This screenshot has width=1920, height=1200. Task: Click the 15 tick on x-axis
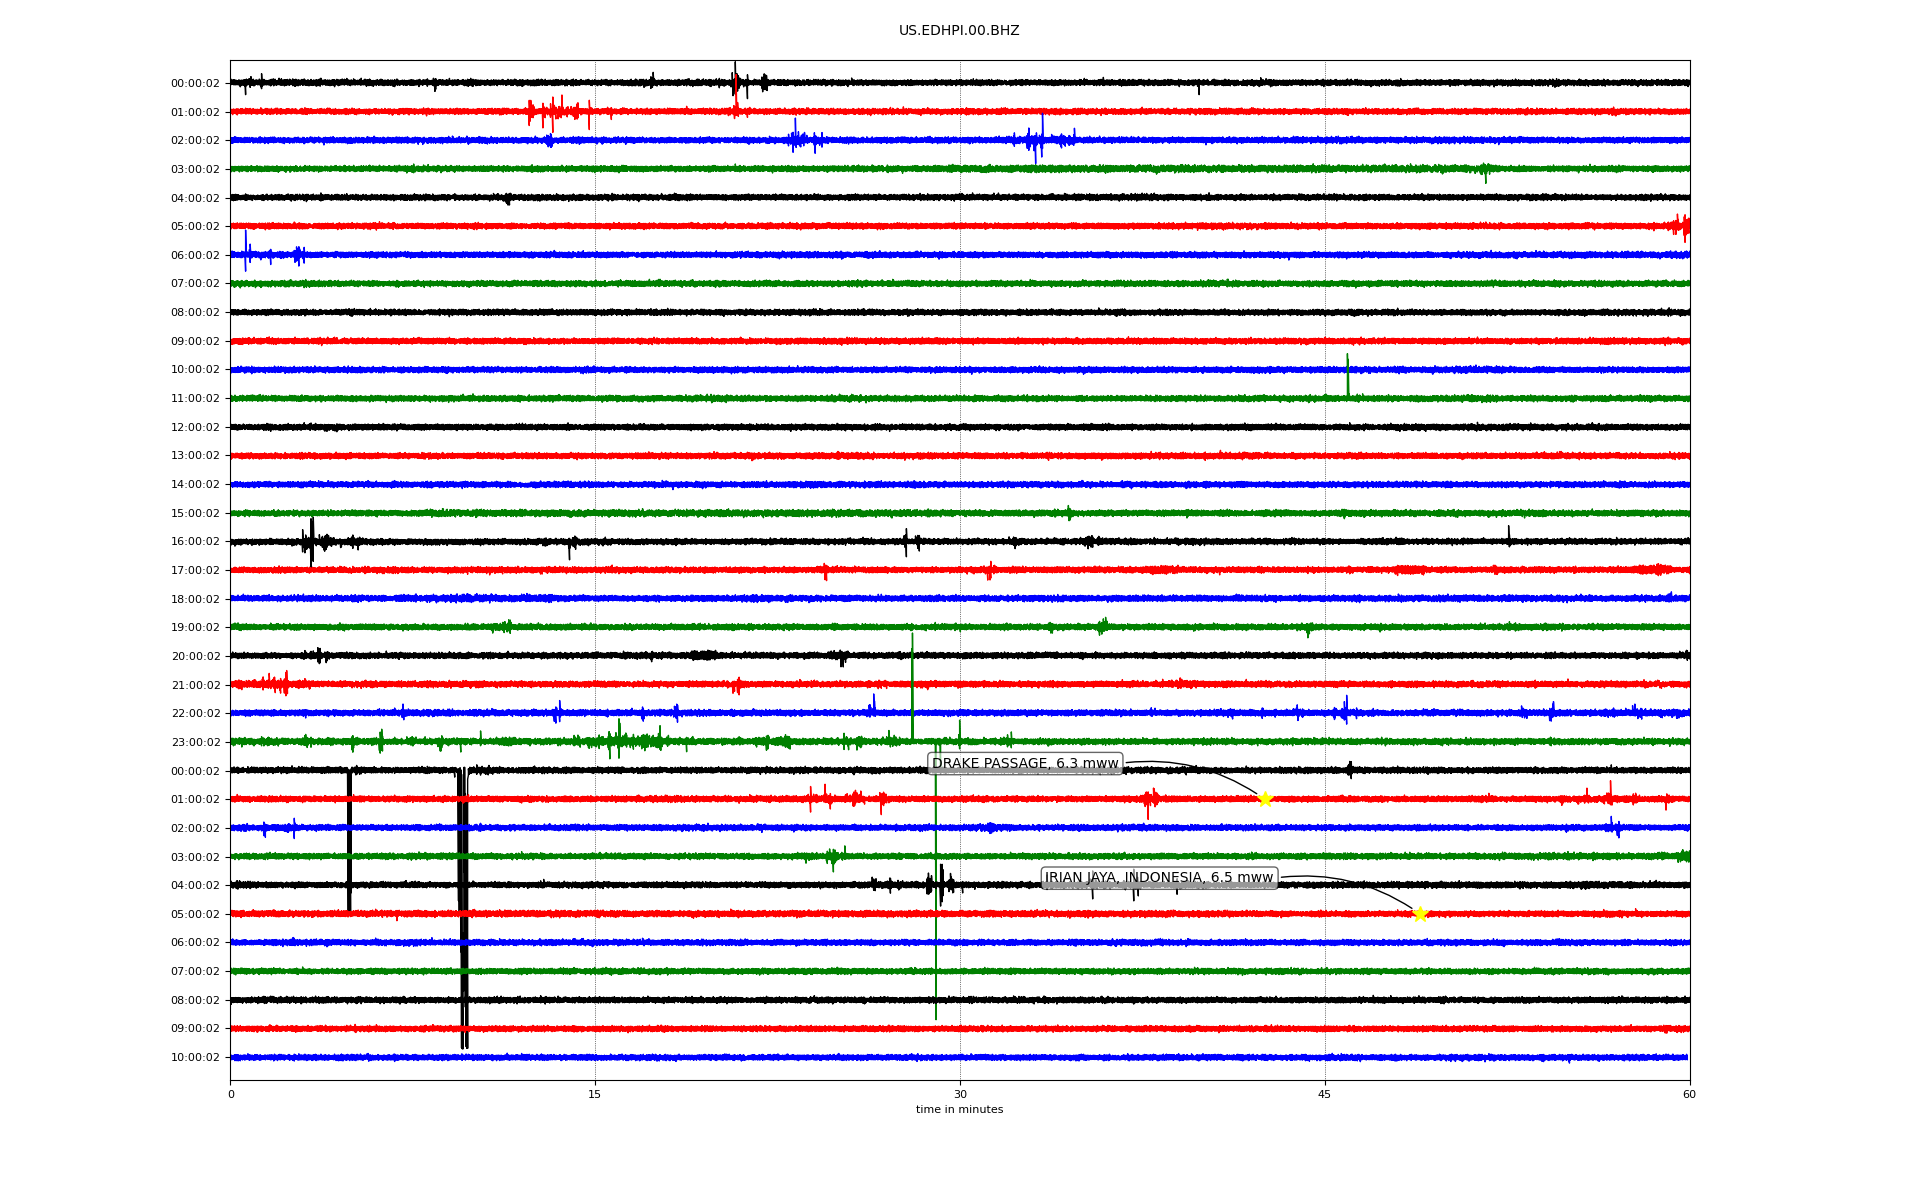(x=595, y=1094)
